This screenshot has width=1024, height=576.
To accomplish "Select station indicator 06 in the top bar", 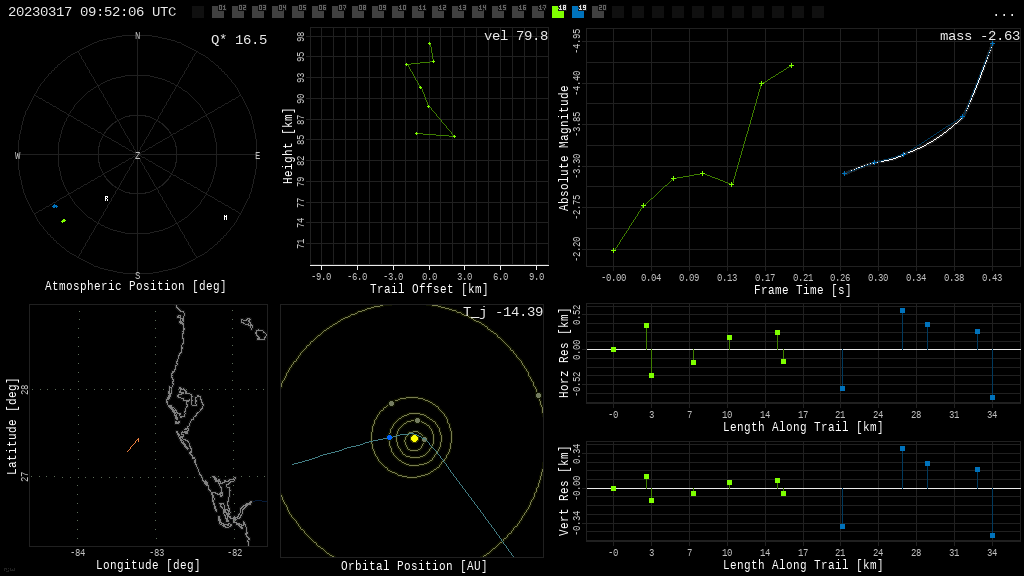I will point(318,11).
